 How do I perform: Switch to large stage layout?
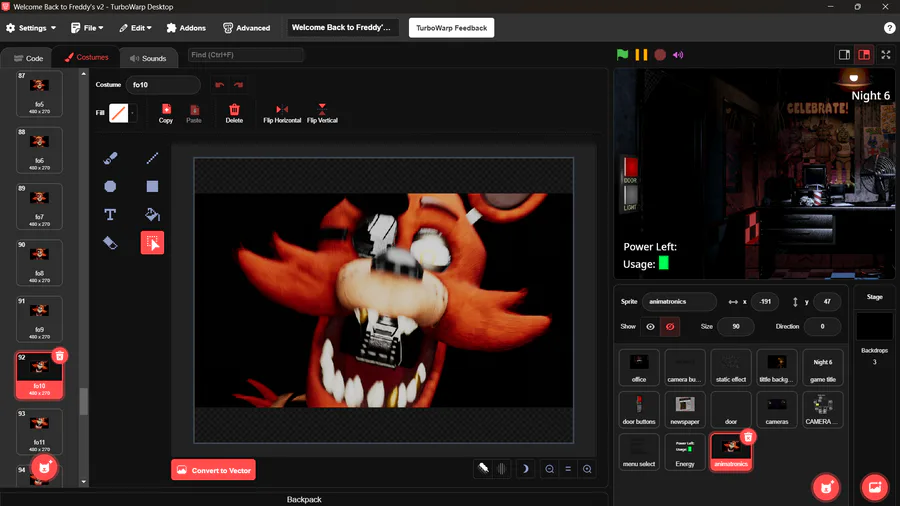864,55
